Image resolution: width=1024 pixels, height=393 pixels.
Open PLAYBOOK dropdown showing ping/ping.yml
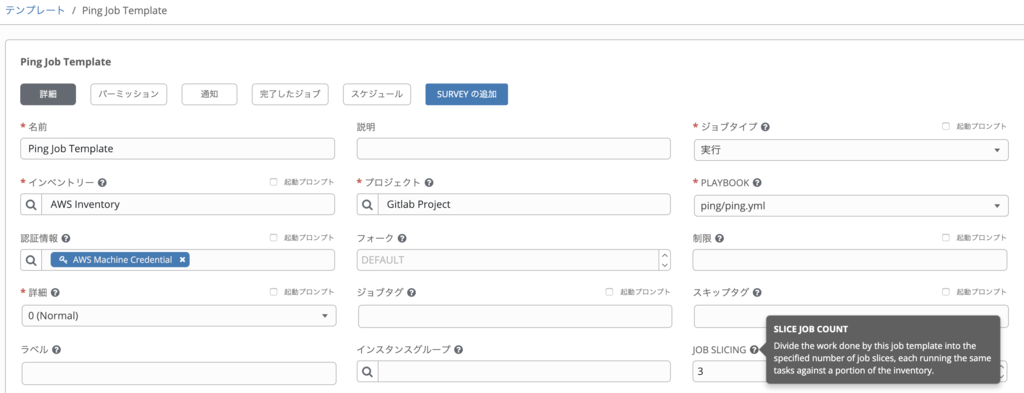pyautogui.click(x=850, y=205)
